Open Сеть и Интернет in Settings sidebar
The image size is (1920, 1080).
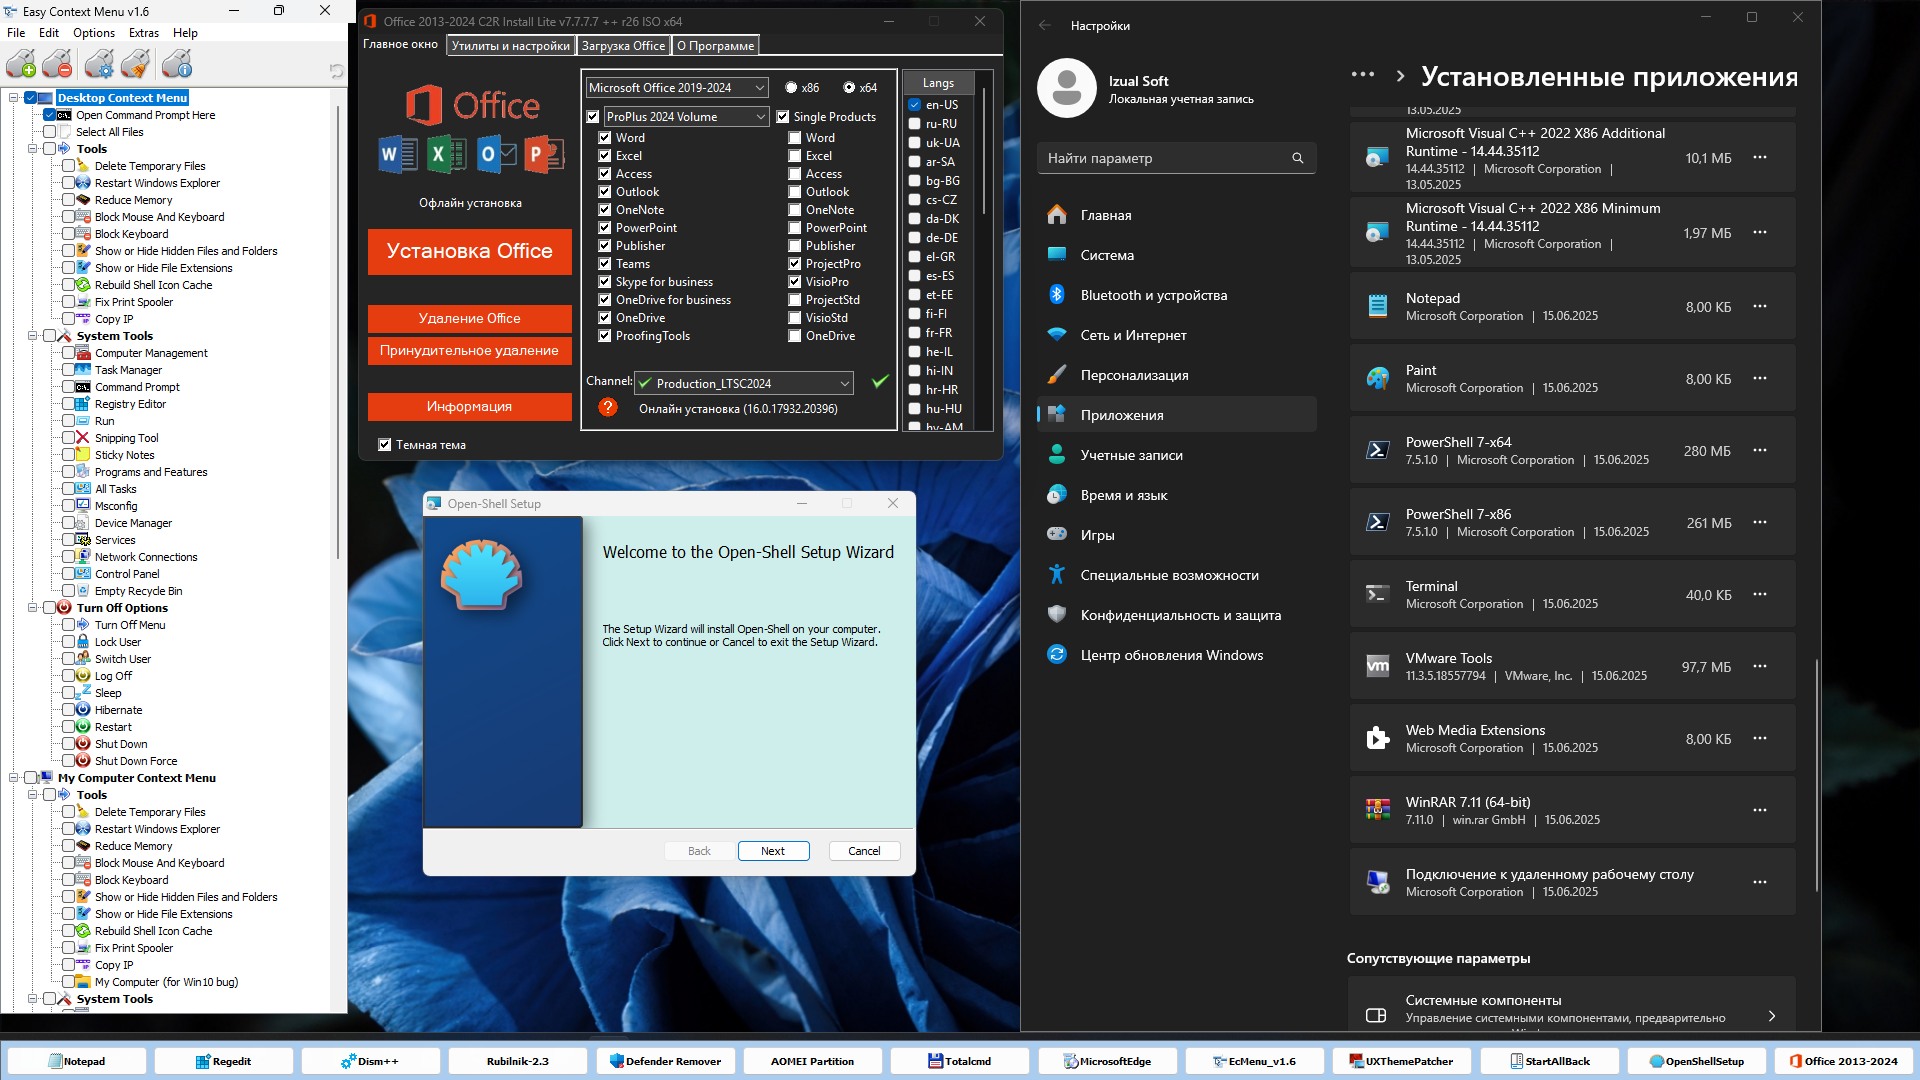tap(1176, 335)
